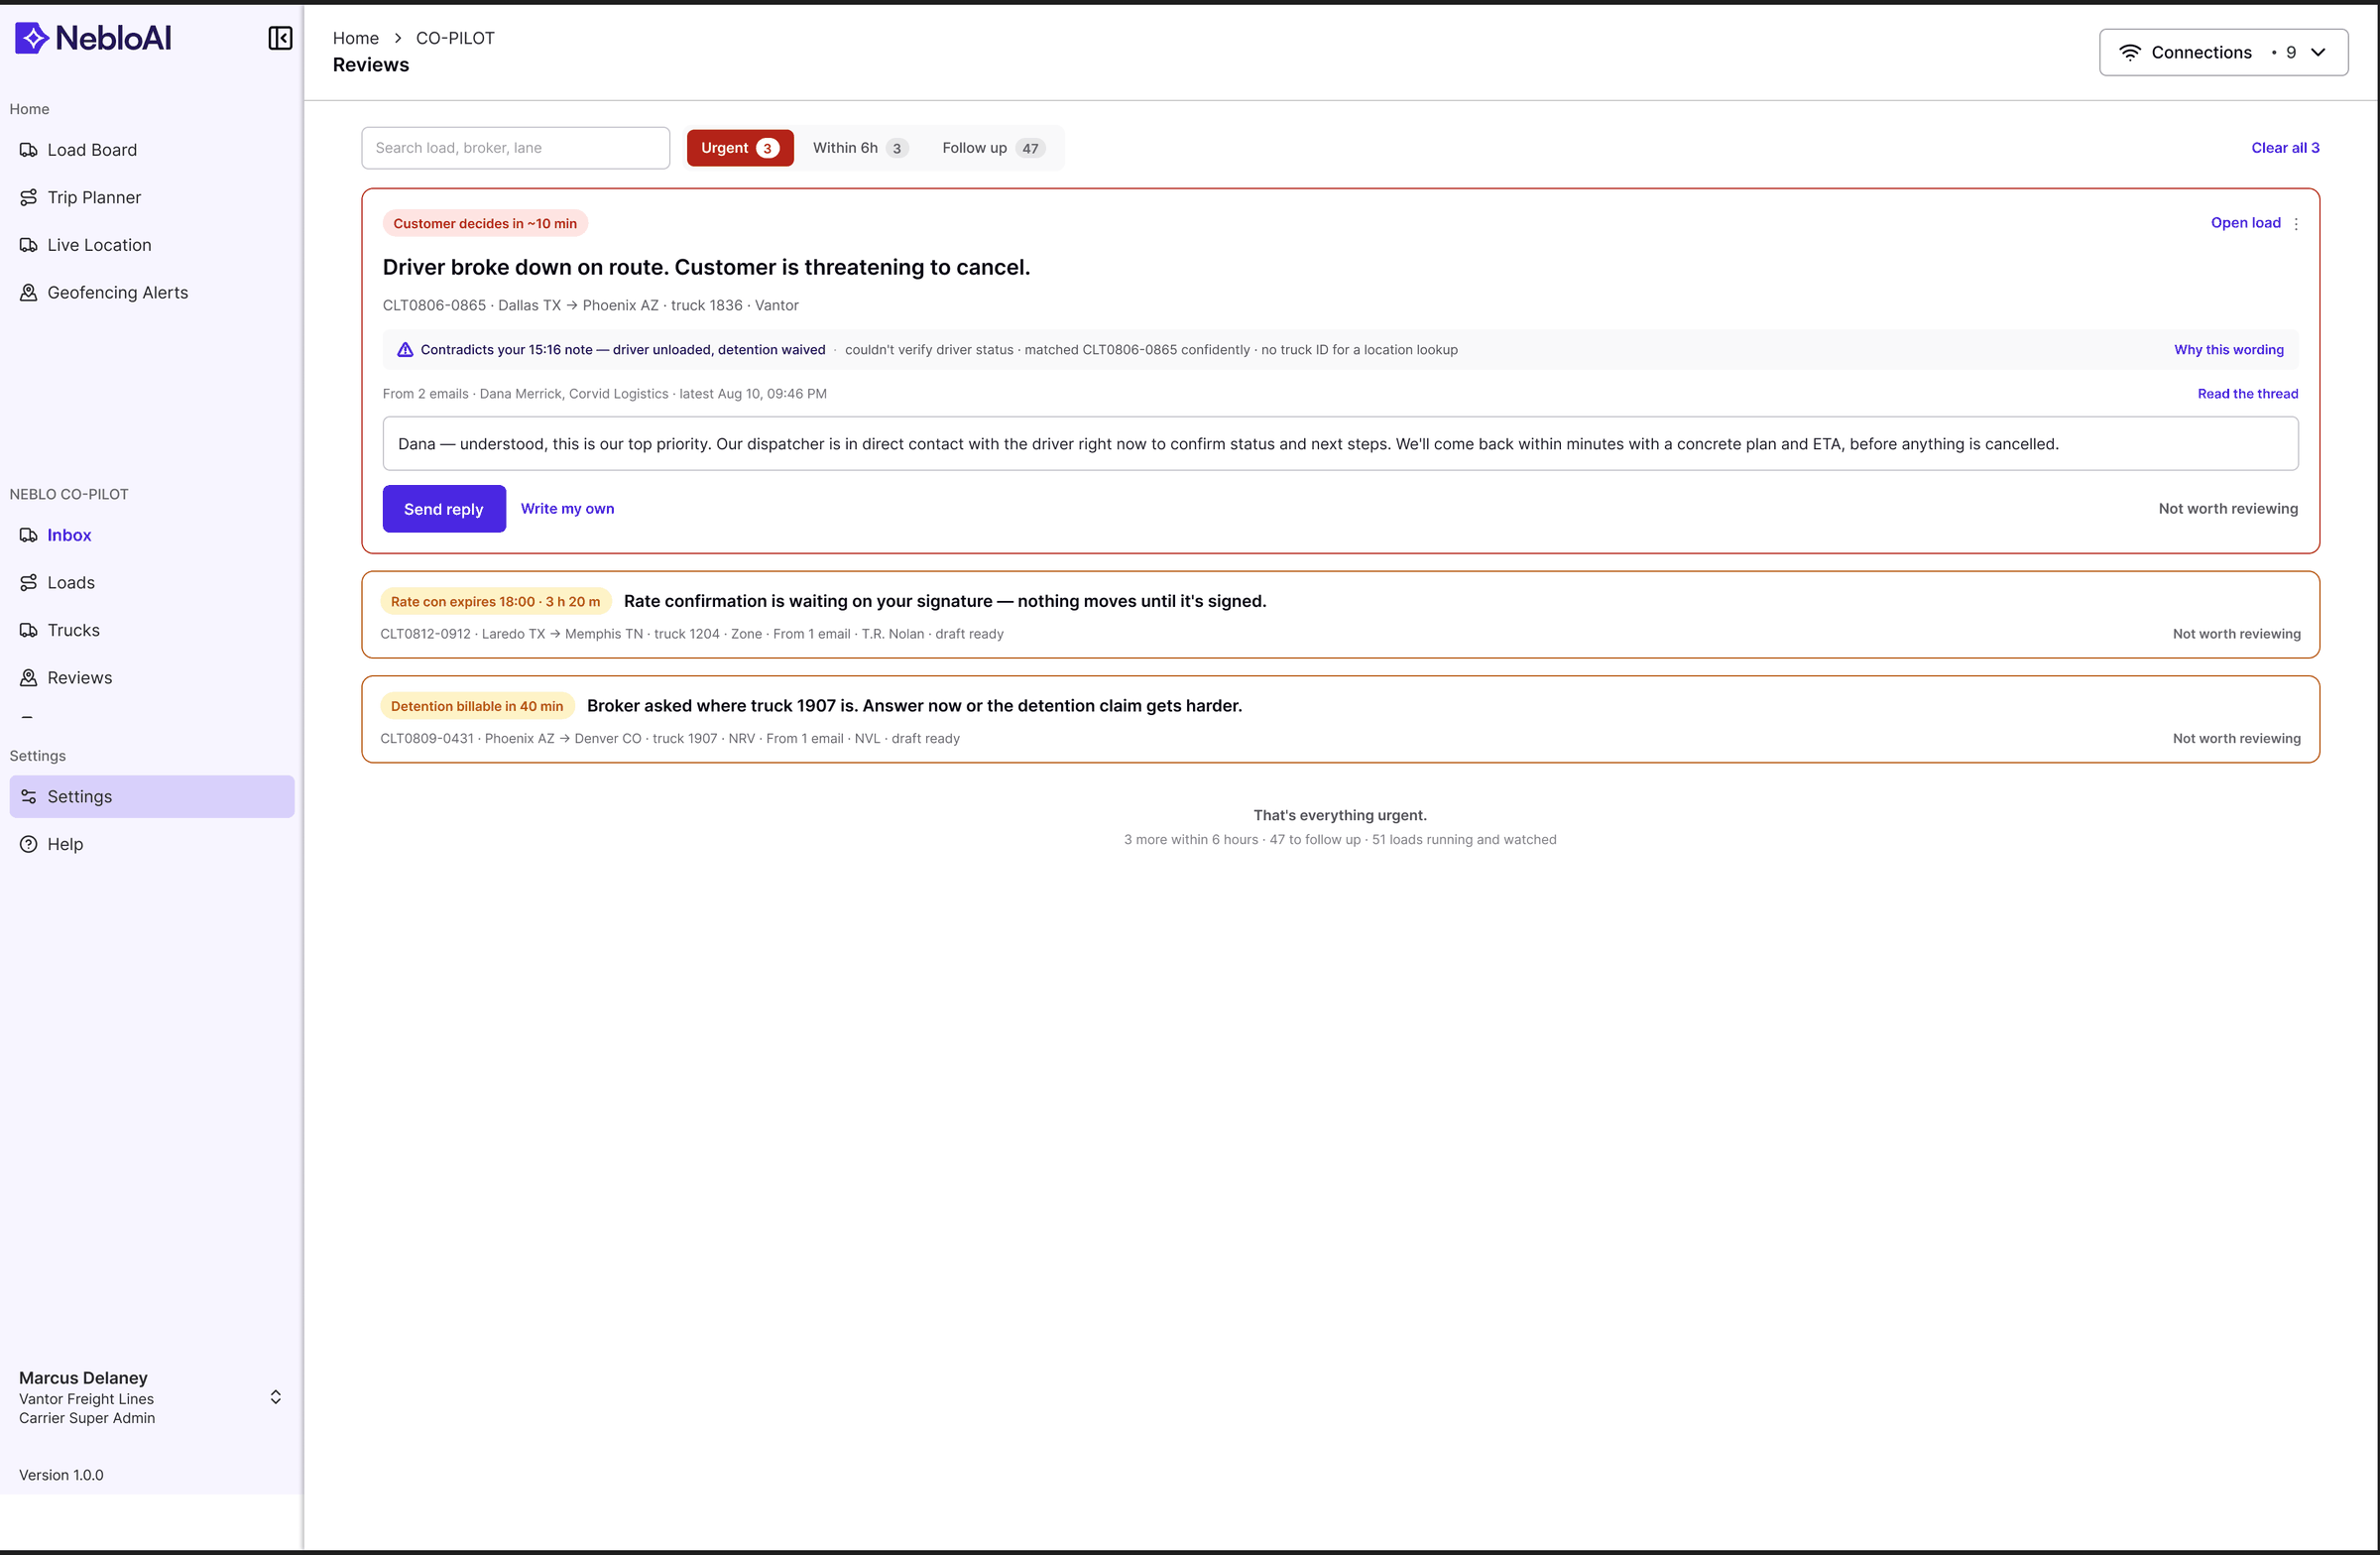Image resolution: width=2380 pixels, height=1555 pixels.
Task: Click the Rate con expires 18:00 badge
Action: click(x=495, y=602)
